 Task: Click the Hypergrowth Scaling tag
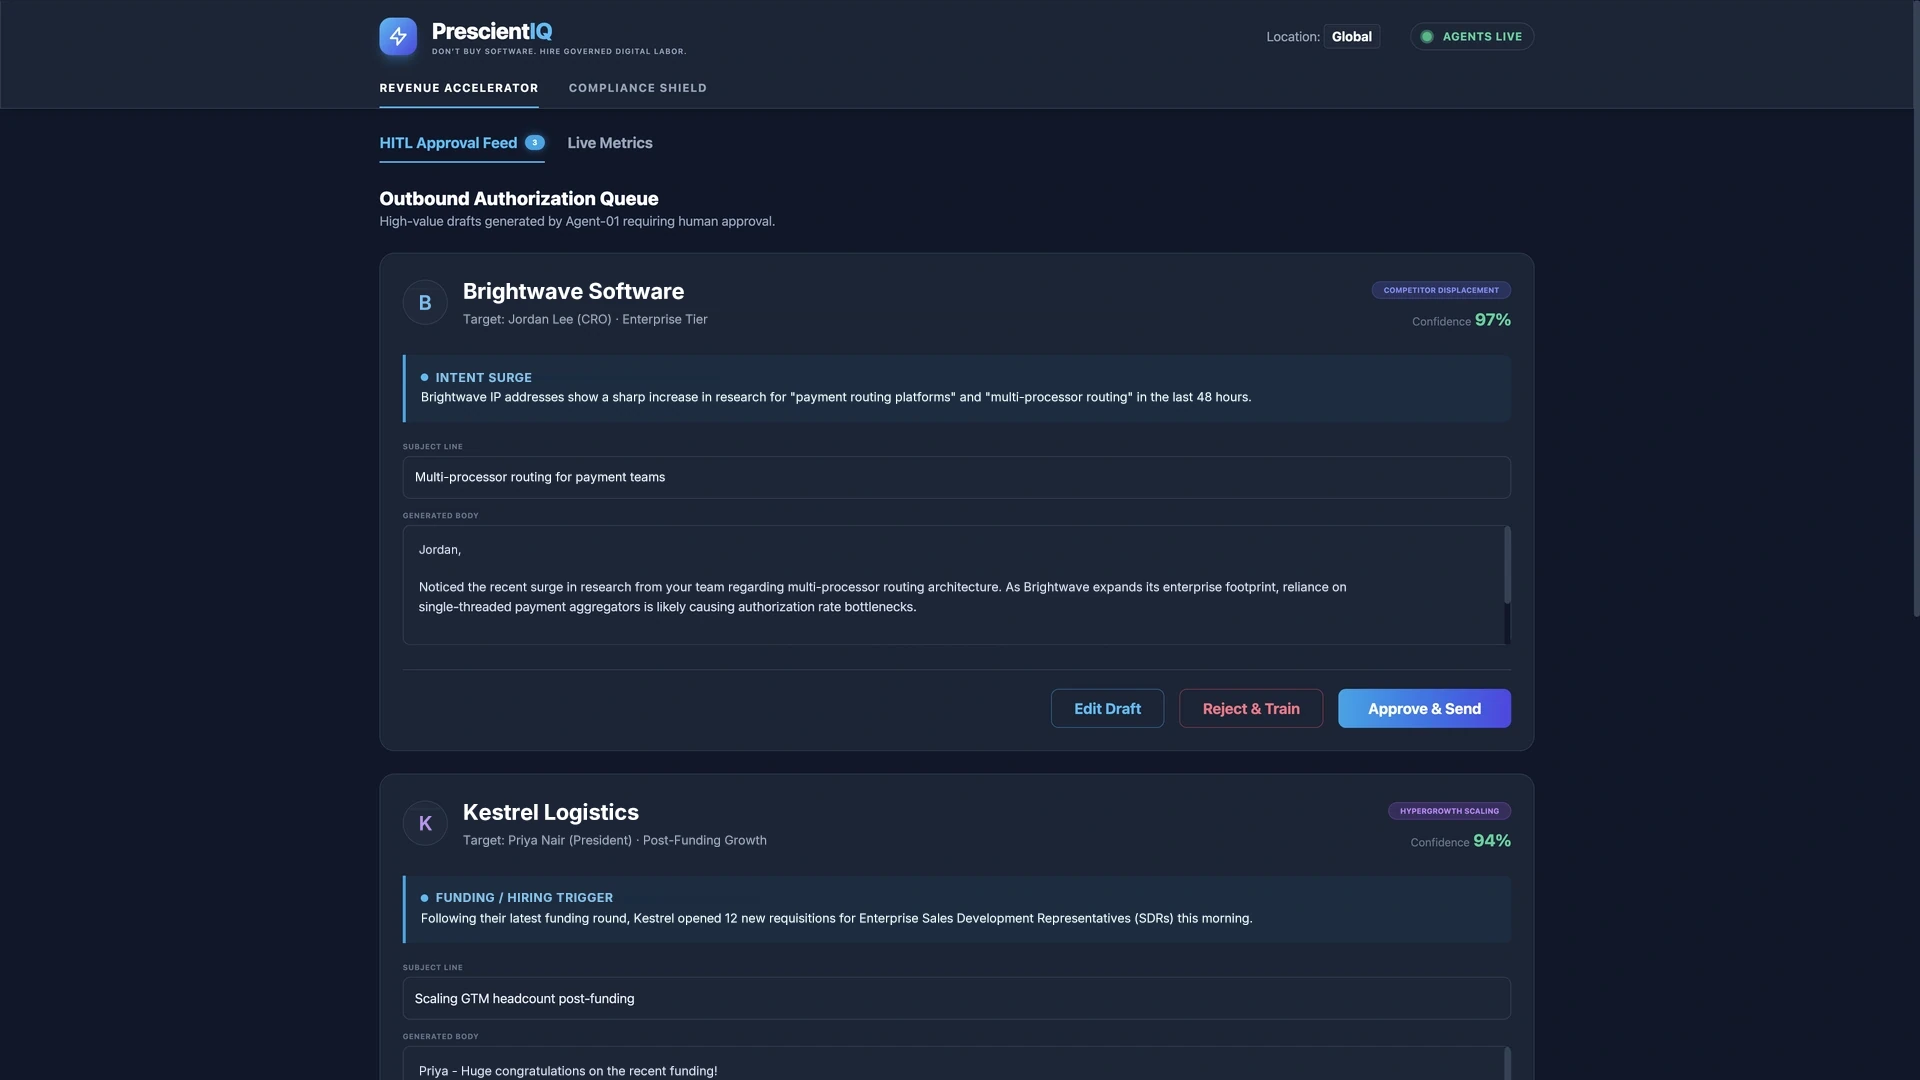pyautogui.click(x=1449, y=811)
